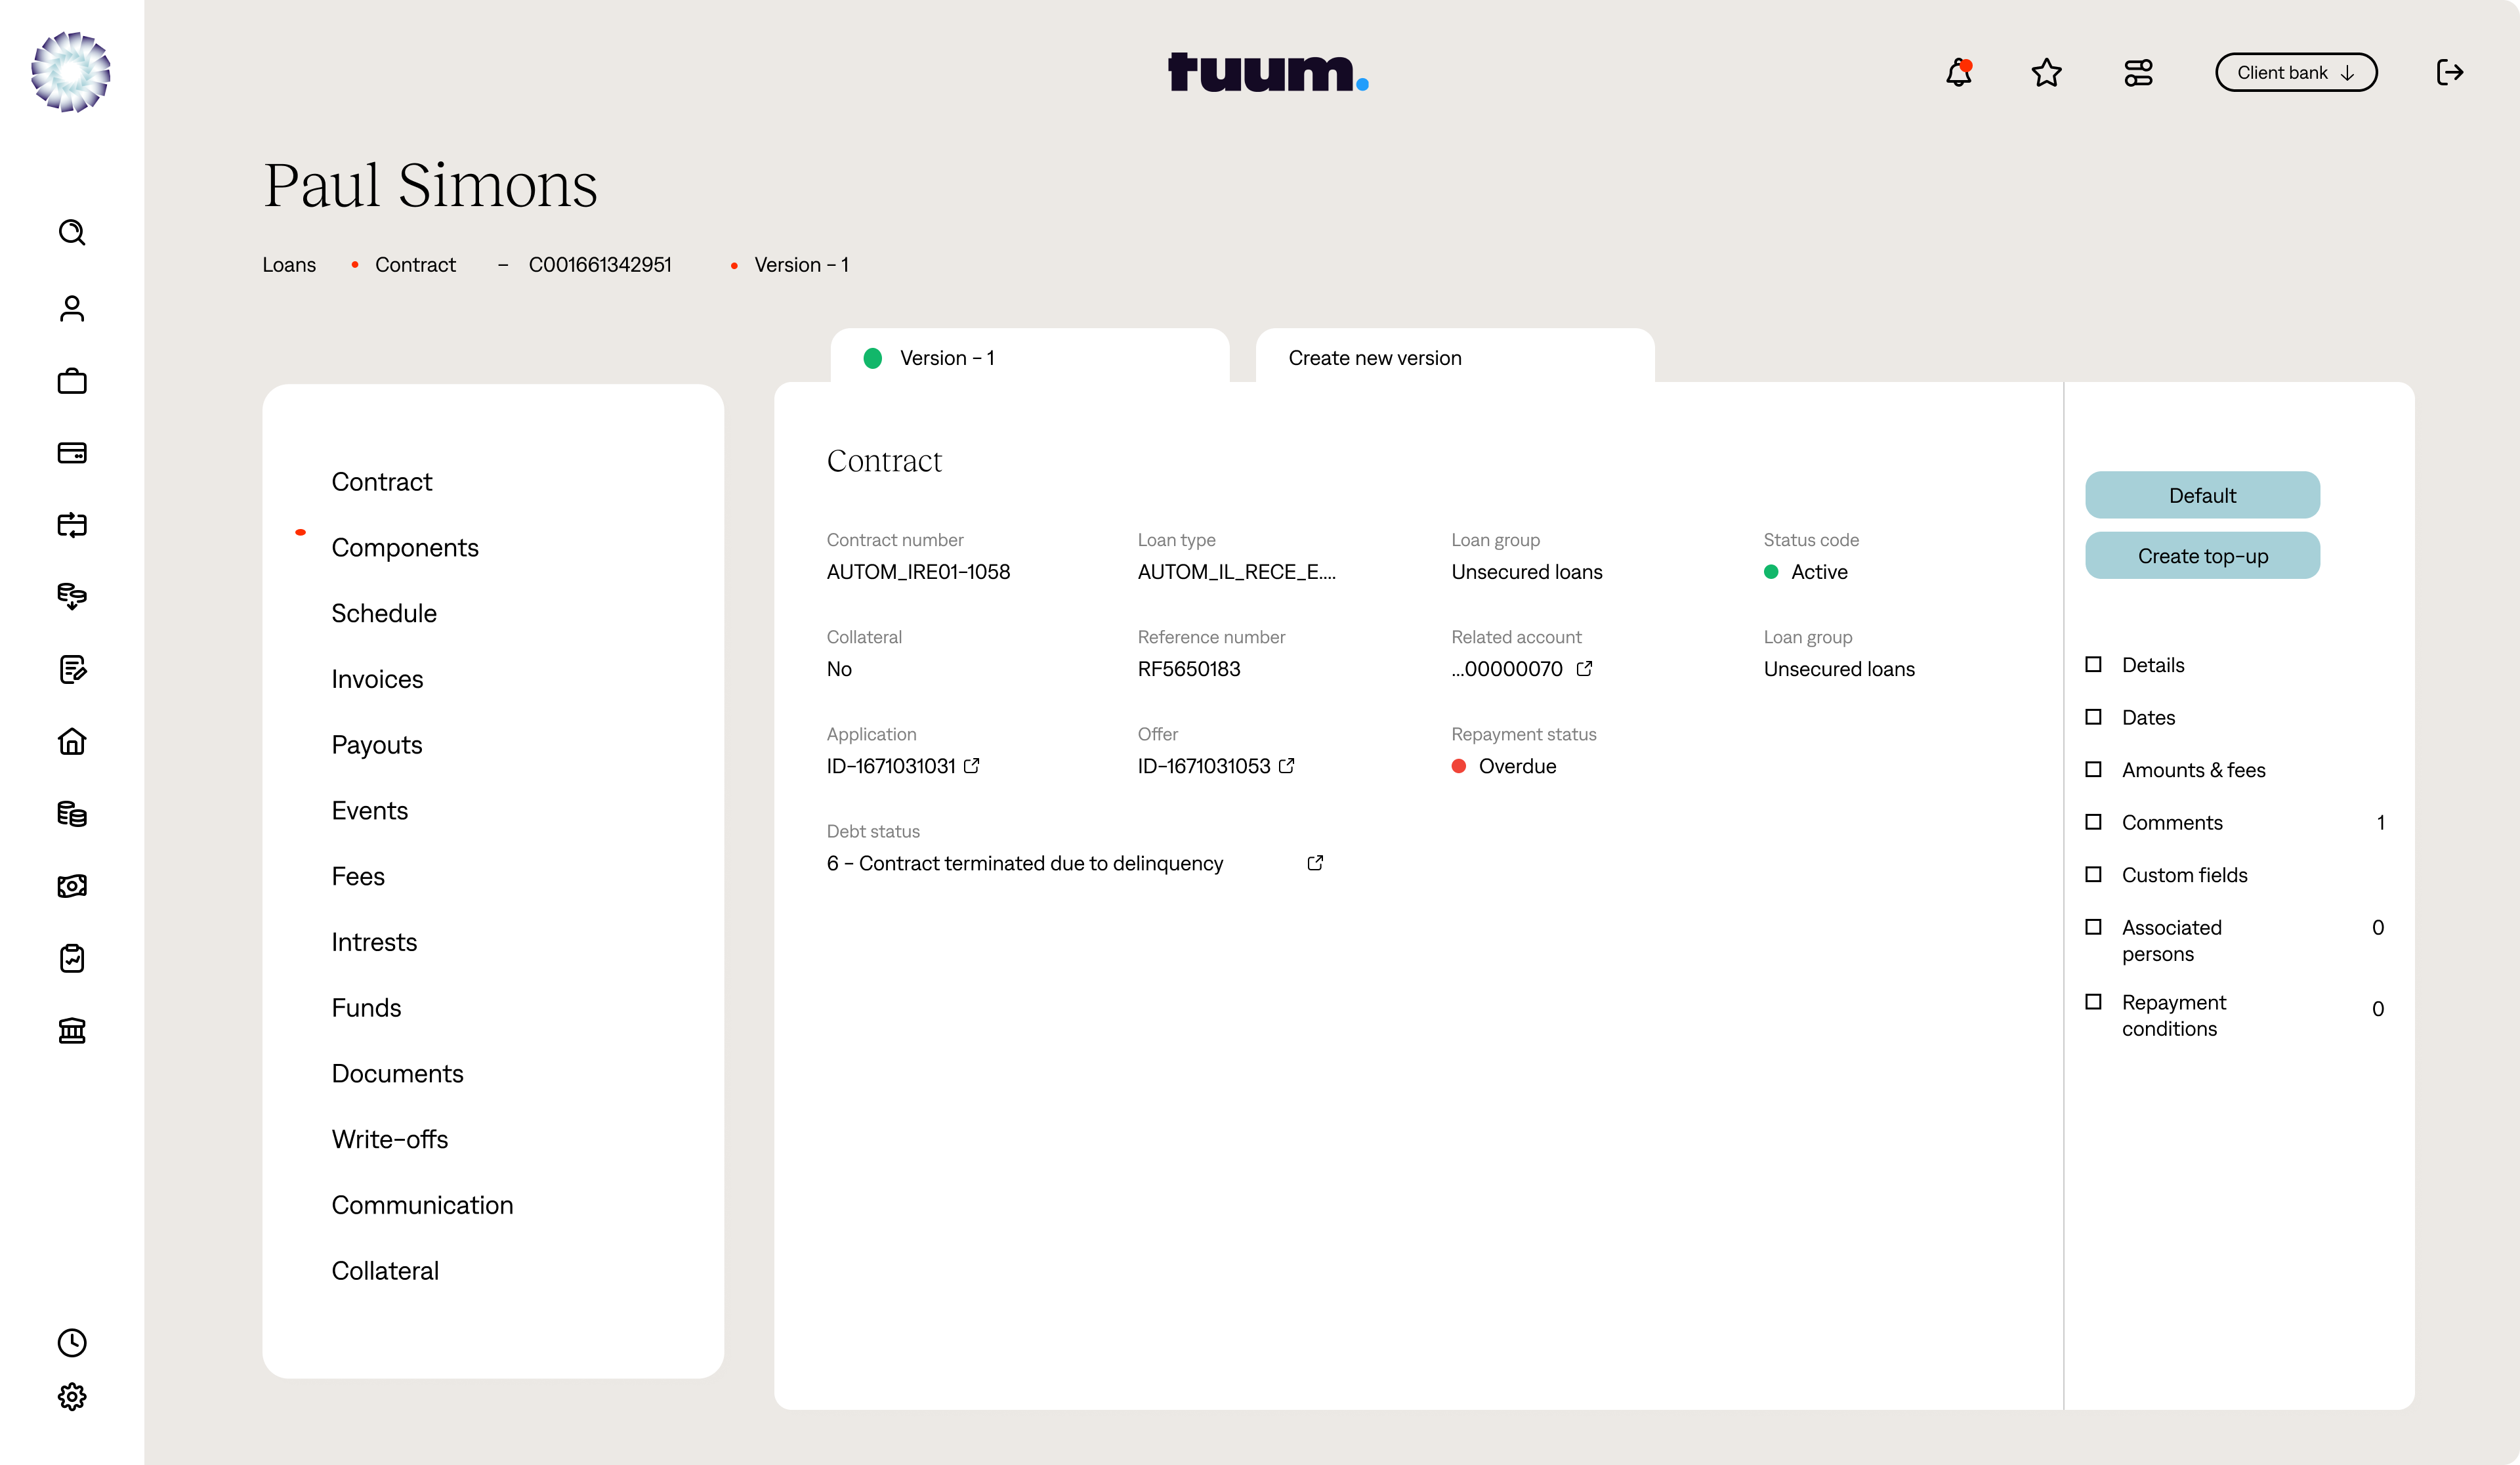Open the card icon in sidebar
2520x1465 pixels.
(72, 453)
